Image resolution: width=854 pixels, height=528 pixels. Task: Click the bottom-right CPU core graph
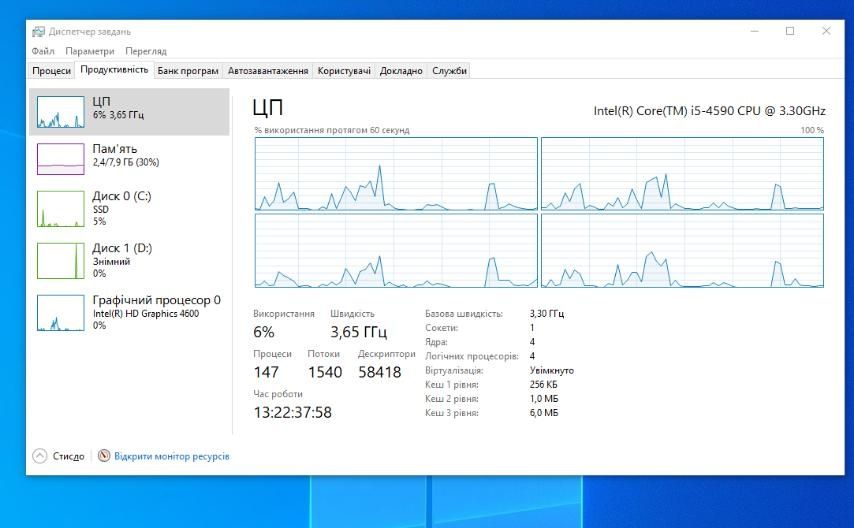tap(682, 251)
